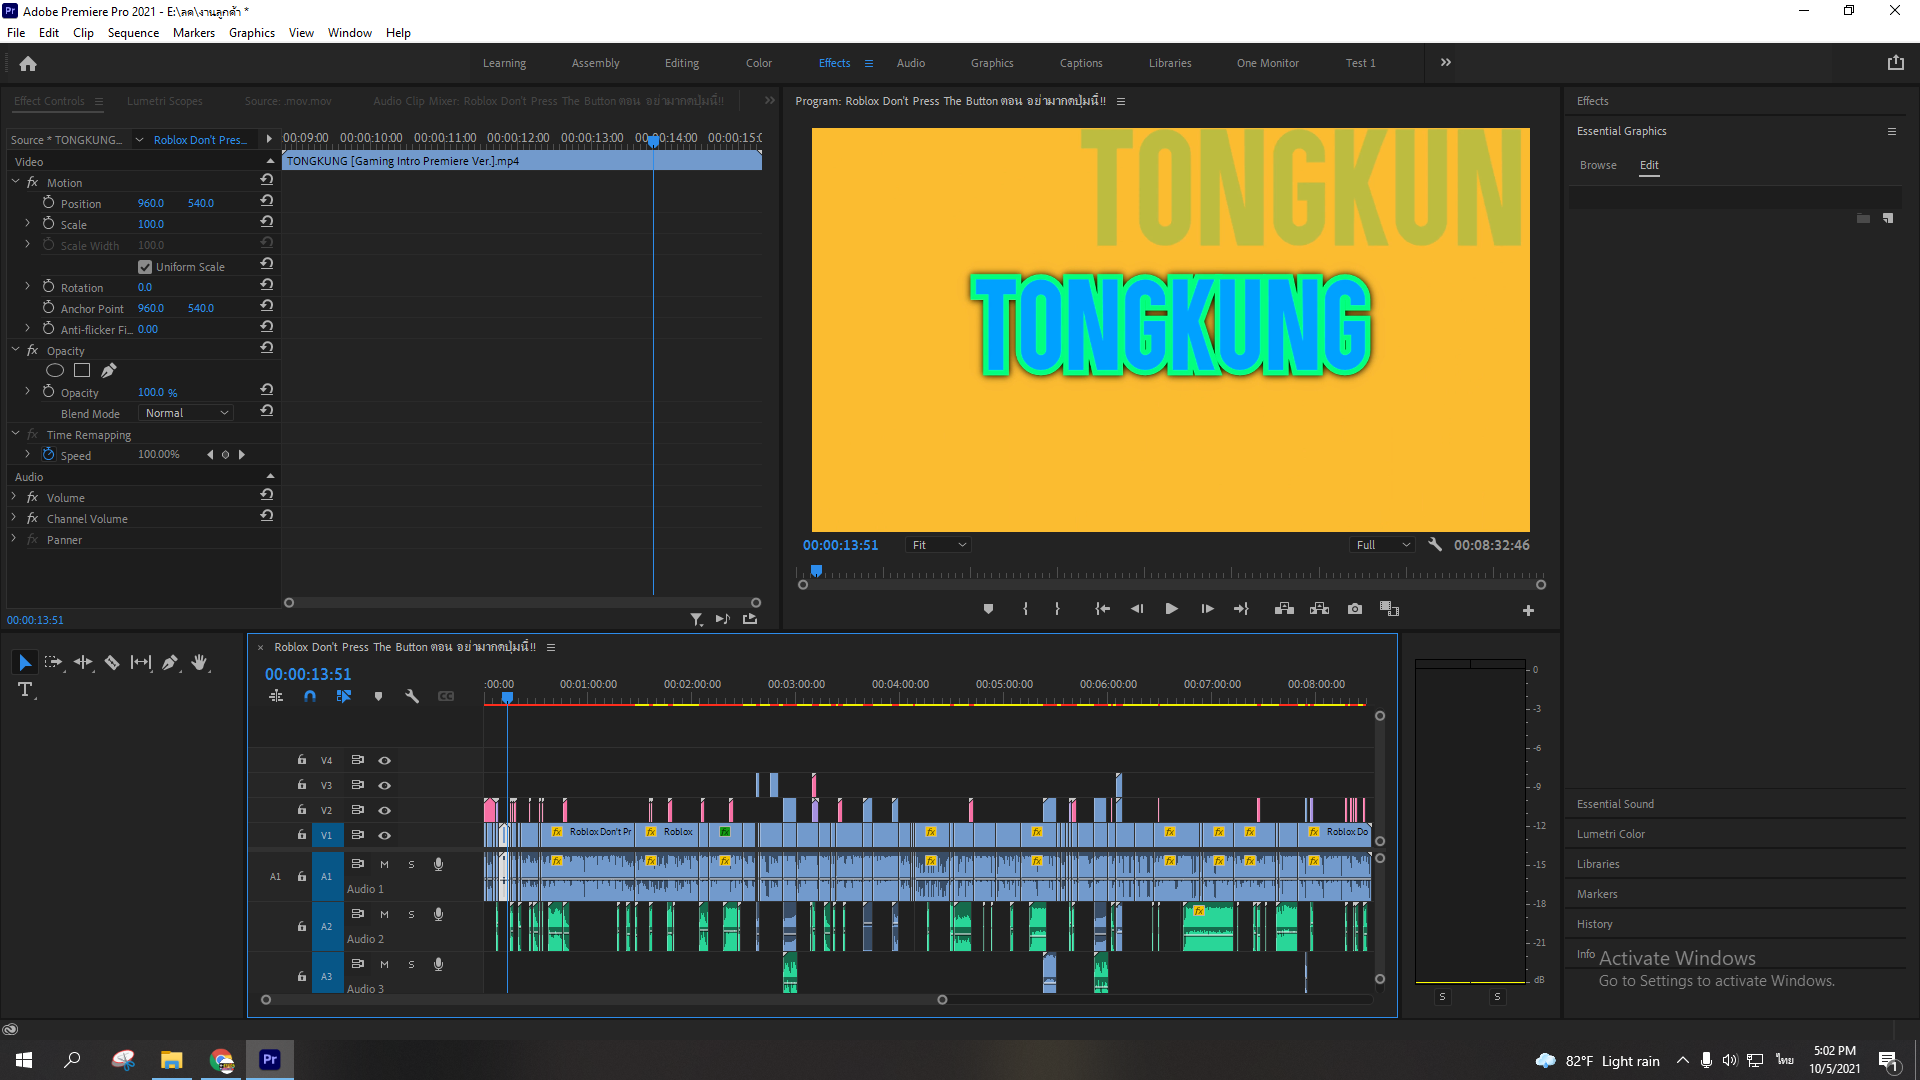Select the Ripple Edit tool
The width and height of the screenshot is (1920, 1080).
tap(83, 662)
